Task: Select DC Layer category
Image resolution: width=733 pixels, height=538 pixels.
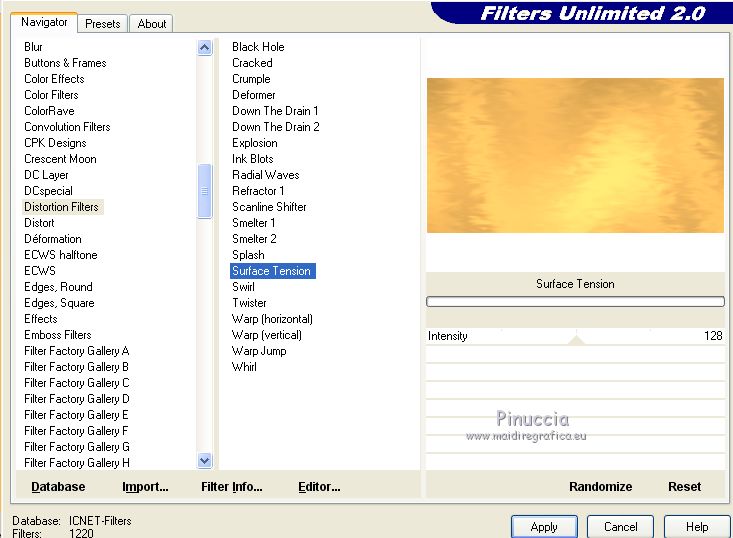Action: [46, 175]
